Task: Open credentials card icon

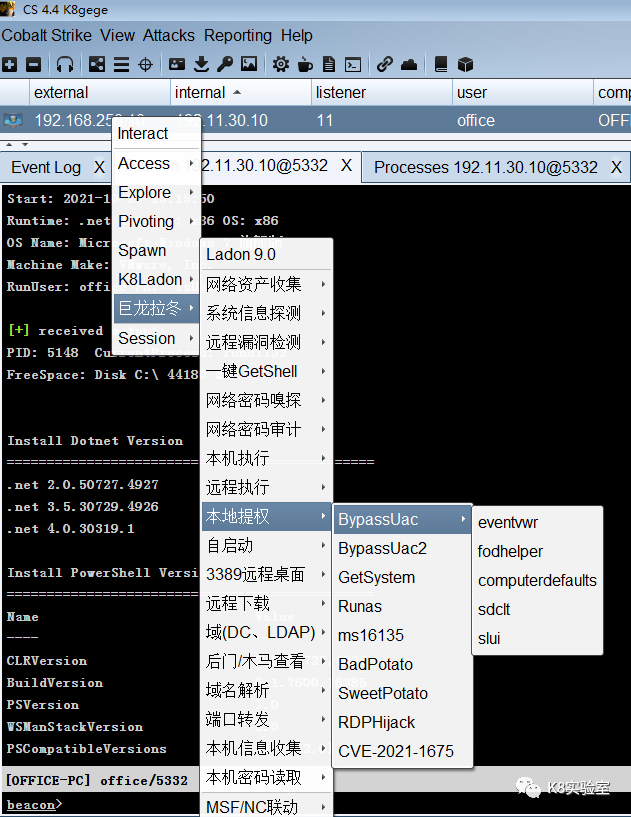Action: pos(177,65)
